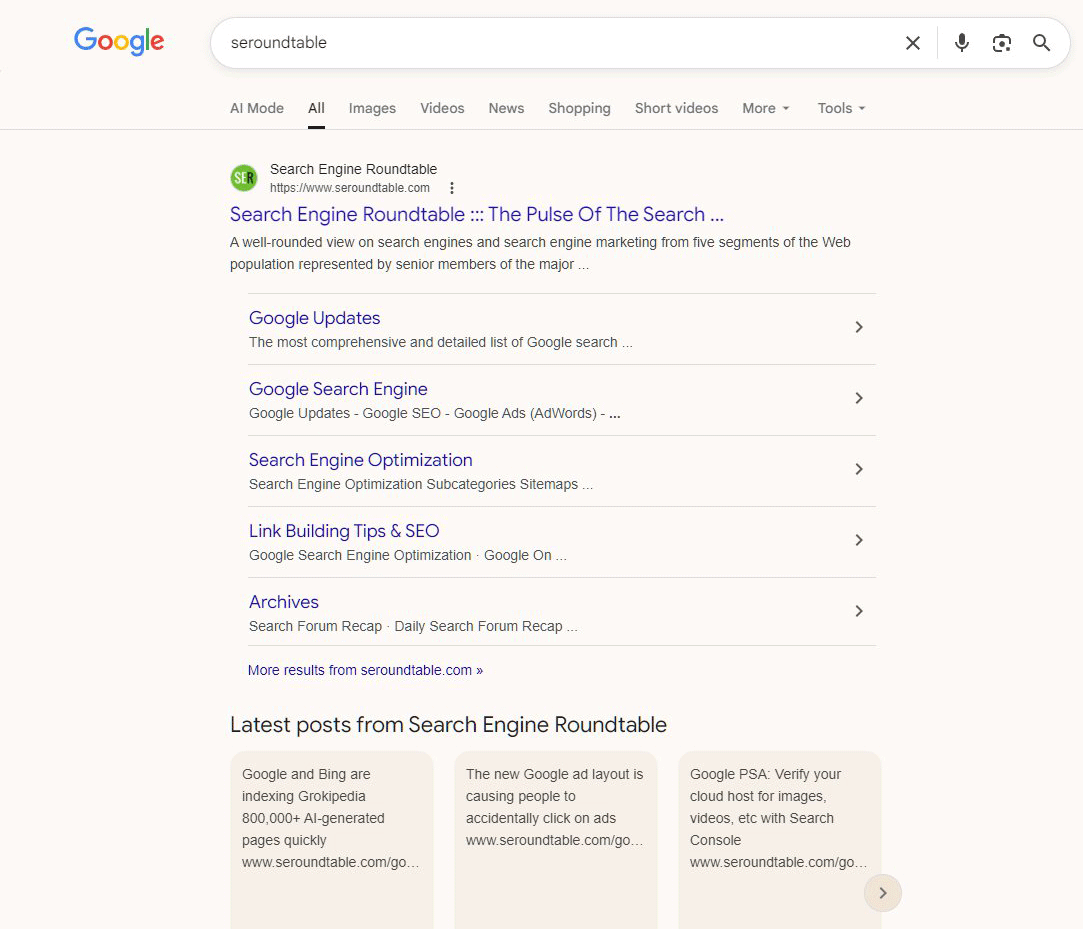Open the AI Mode tab
This screenshot has height=929, width=1083.
tap(256, 108)
